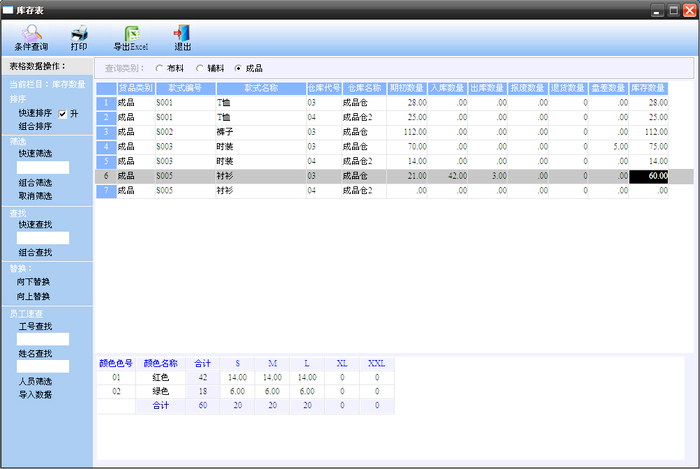Click 取消筛选 to clear filter
700x469 pixels.
pos(35,196)
